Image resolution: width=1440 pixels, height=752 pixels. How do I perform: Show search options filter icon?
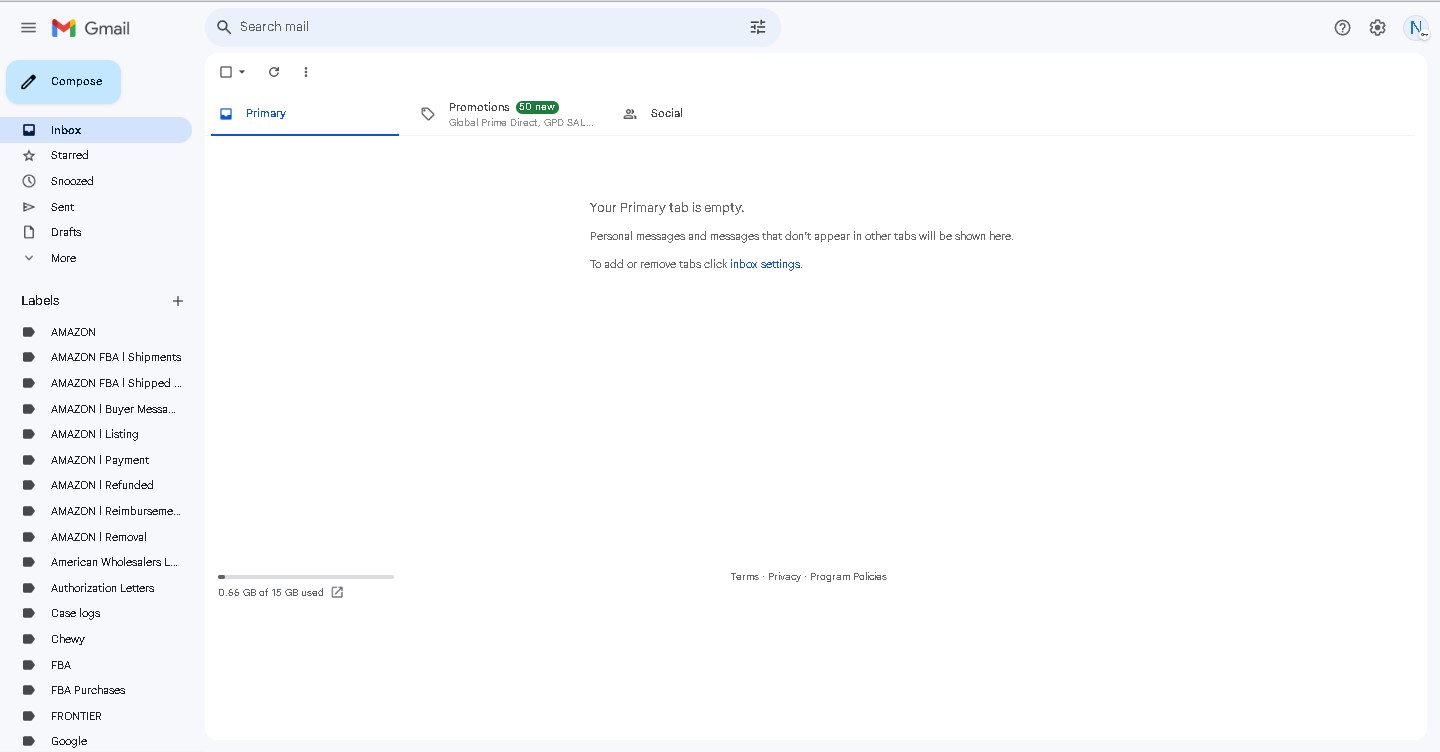click(758, 27)
